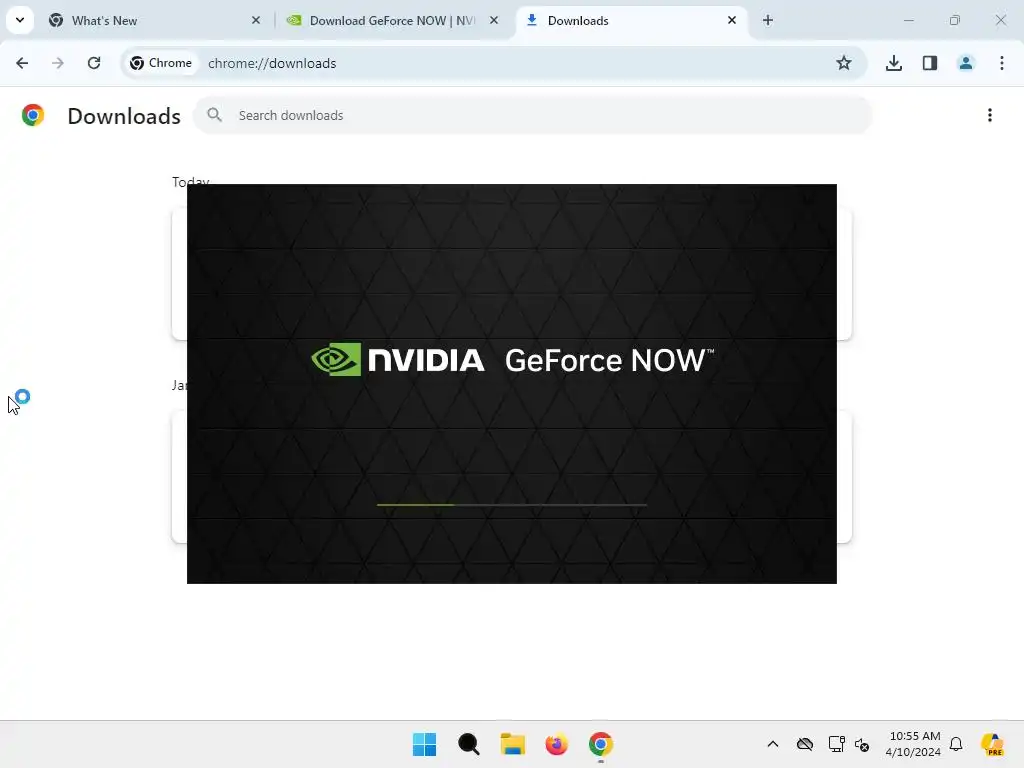Close the What's New tab
Viewport: 1024px width, 768px height.
256,21
